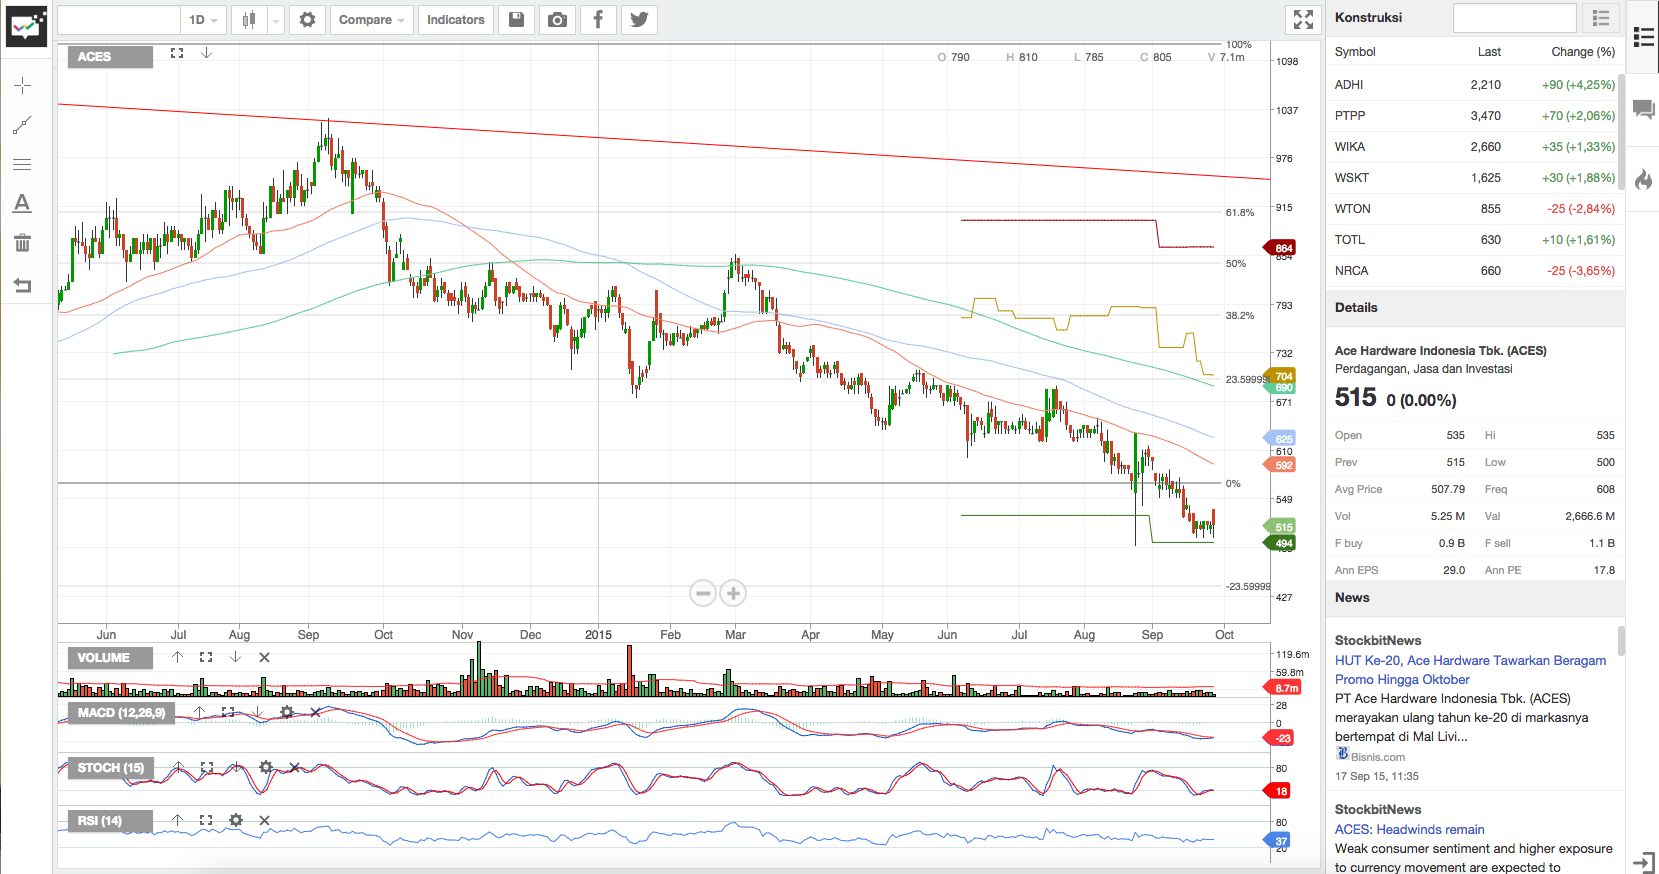Image resolution: width=1659 pixels, height=874 pixels.
Task: Share the chart on Twitter
Action: (x=639, y=20)
